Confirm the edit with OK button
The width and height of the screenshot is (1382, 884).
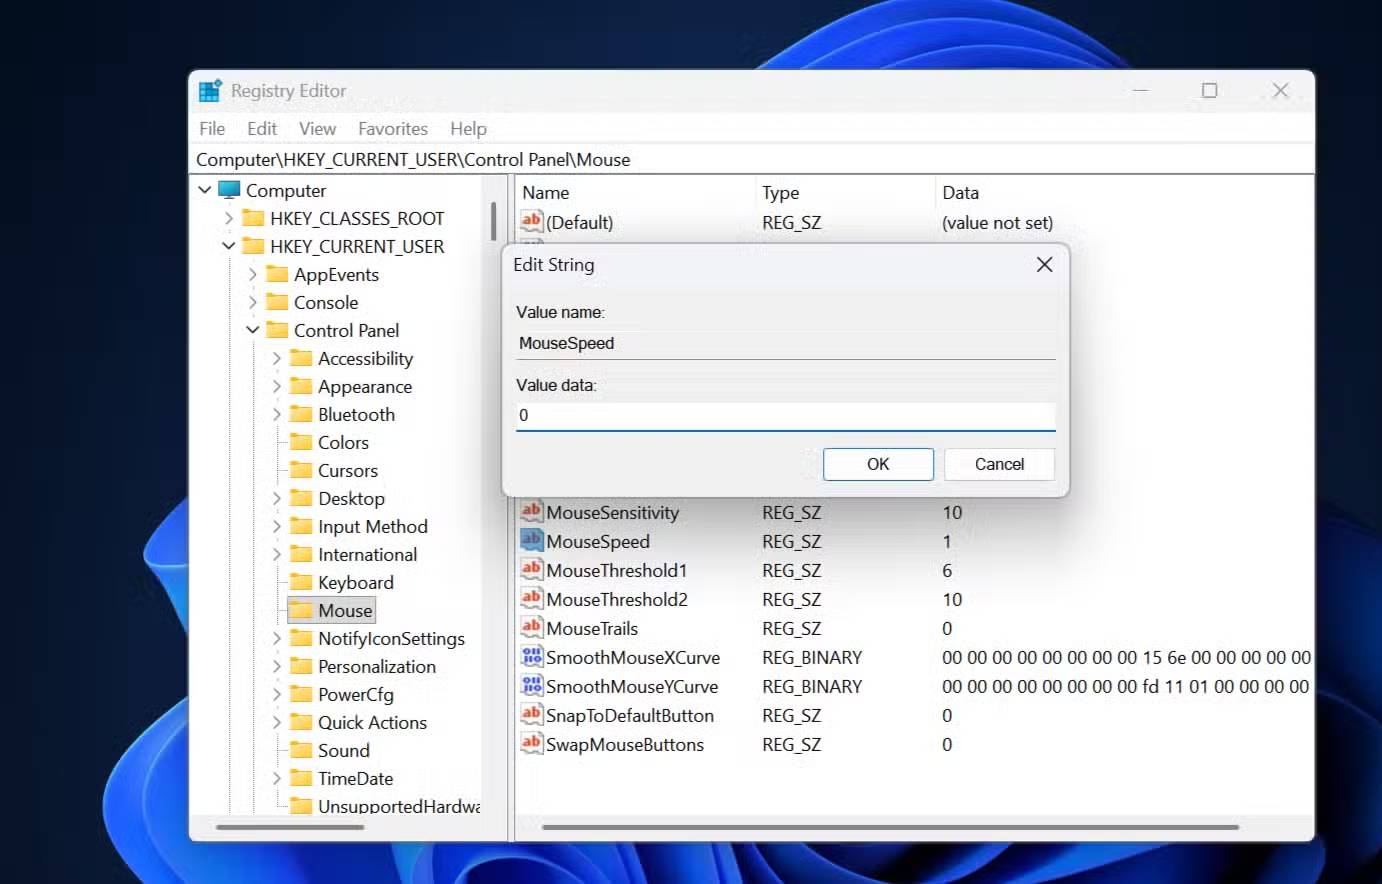click(x=877, y=464)
